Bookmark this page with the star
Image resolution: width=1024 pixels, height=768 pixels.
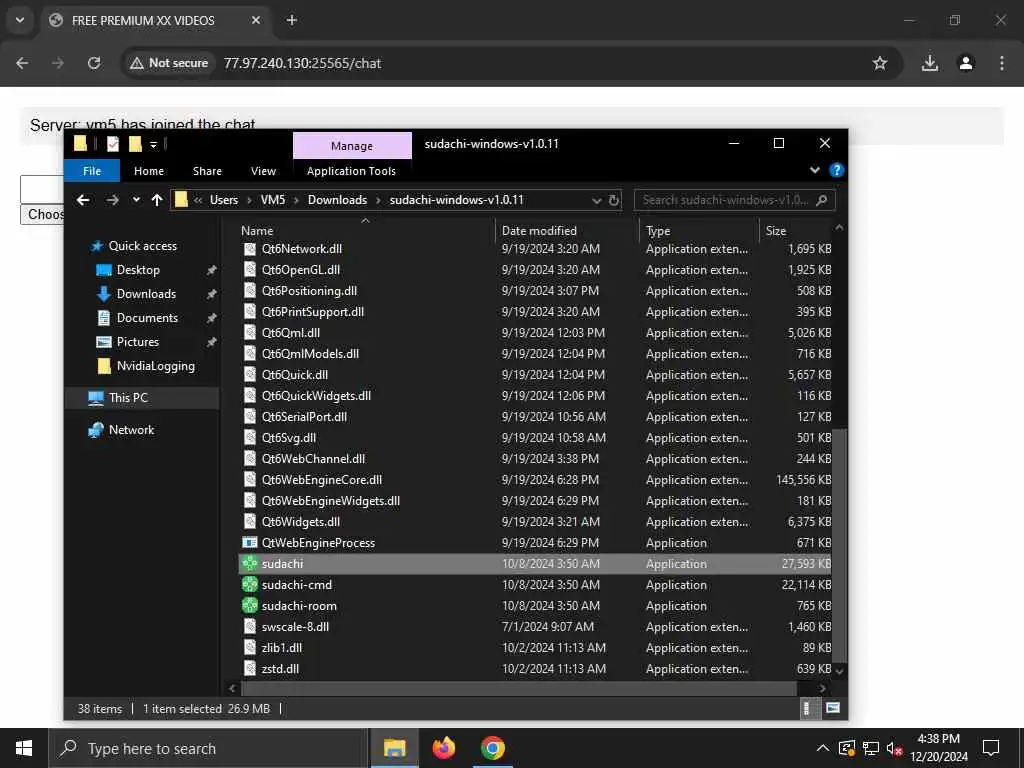(880, 63)
